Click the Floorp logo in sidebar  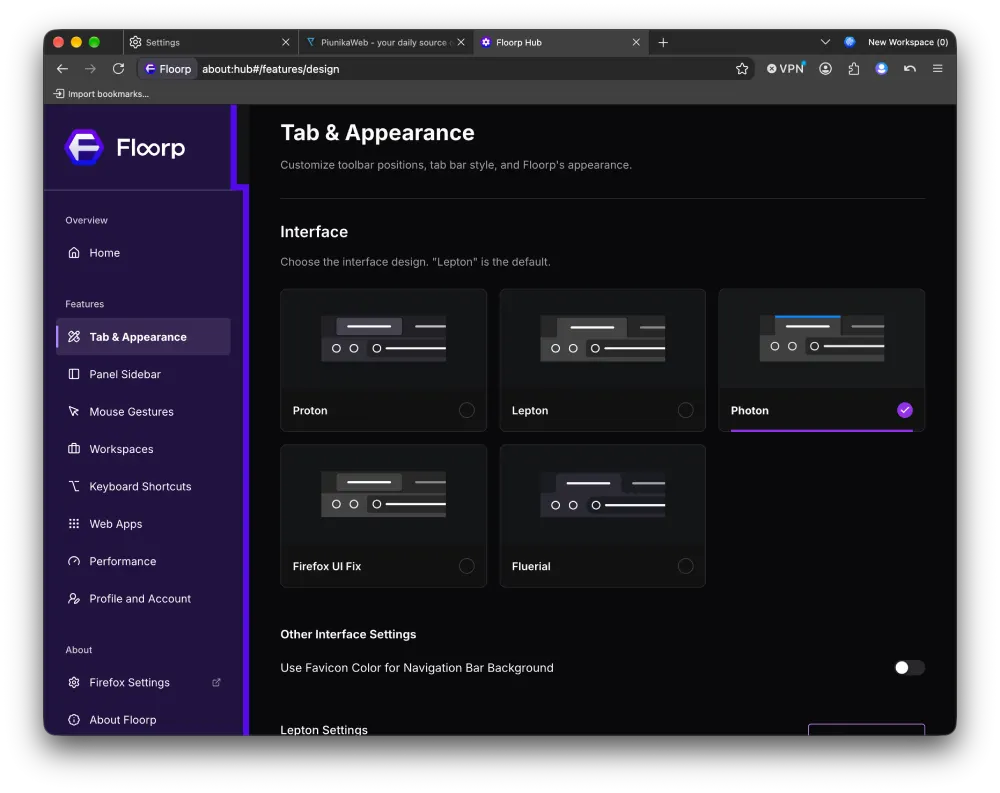pyautogui.click(x=125, y=147)
